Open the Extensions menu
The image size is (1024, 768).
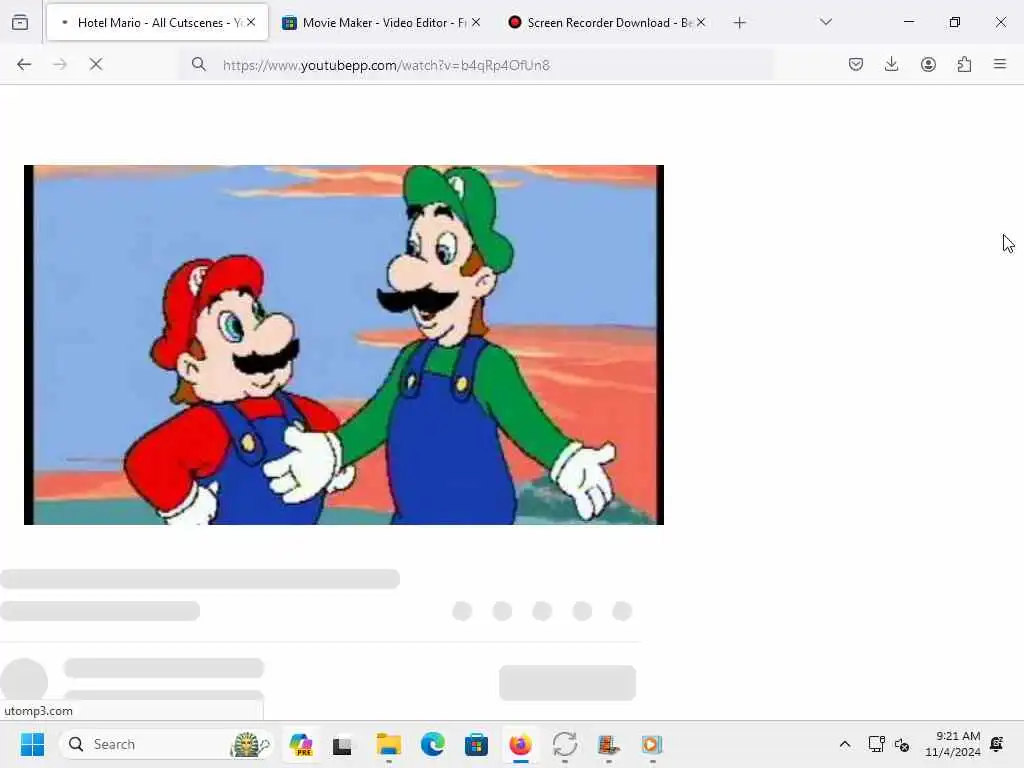point(964,64)
